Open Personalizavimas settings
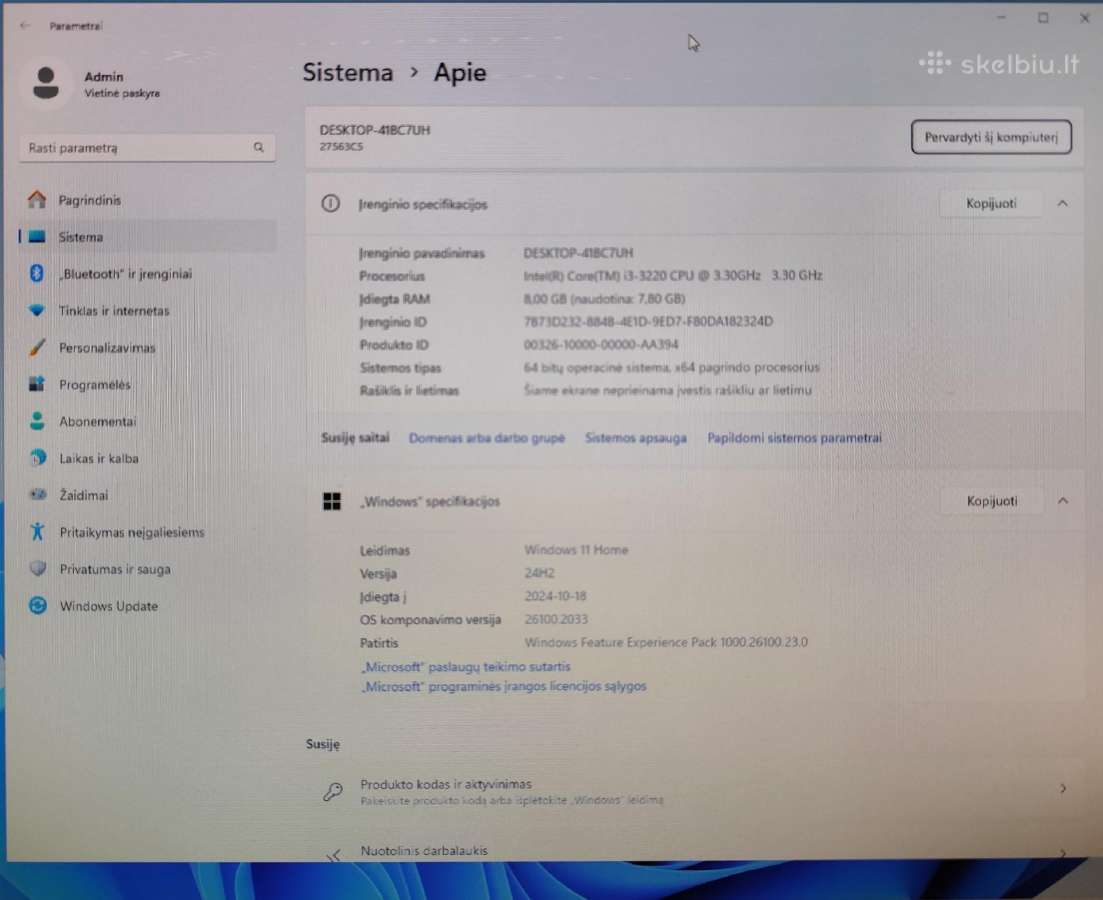1103x900 pixels. [x=148, y=348]
